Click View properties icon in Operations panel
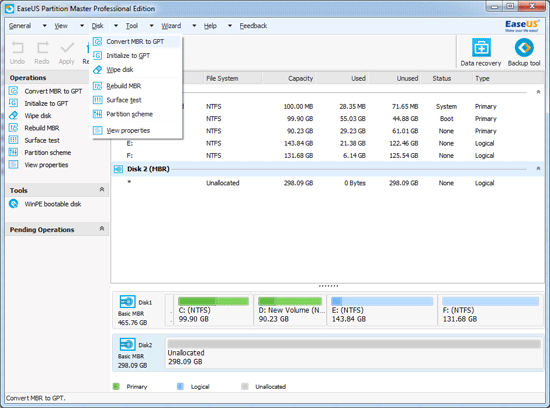Screen dimensions: 550x408 13,165
